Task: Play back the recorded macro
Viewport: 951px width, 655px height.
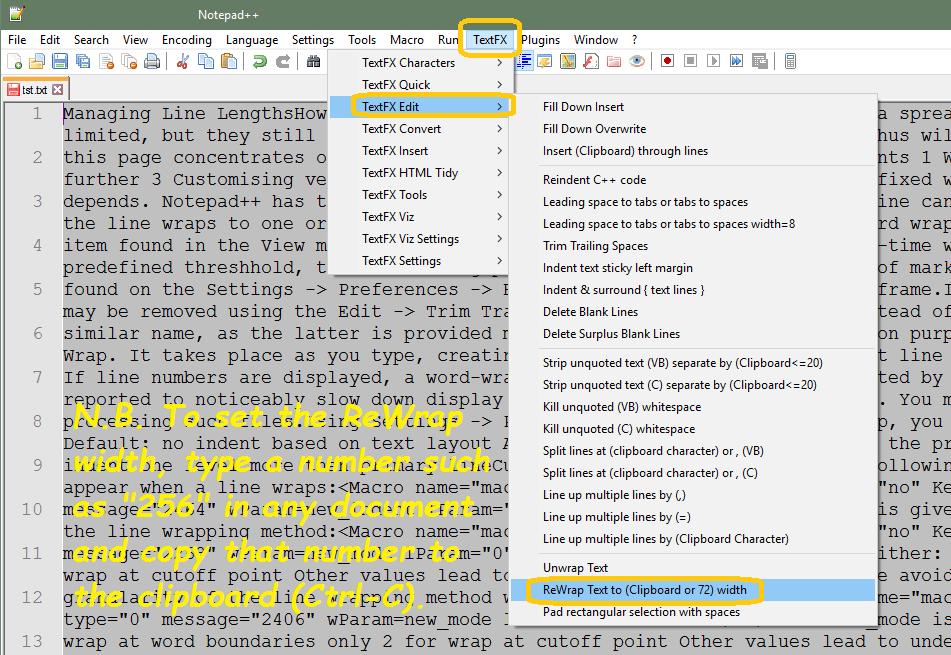Action: 713,61
